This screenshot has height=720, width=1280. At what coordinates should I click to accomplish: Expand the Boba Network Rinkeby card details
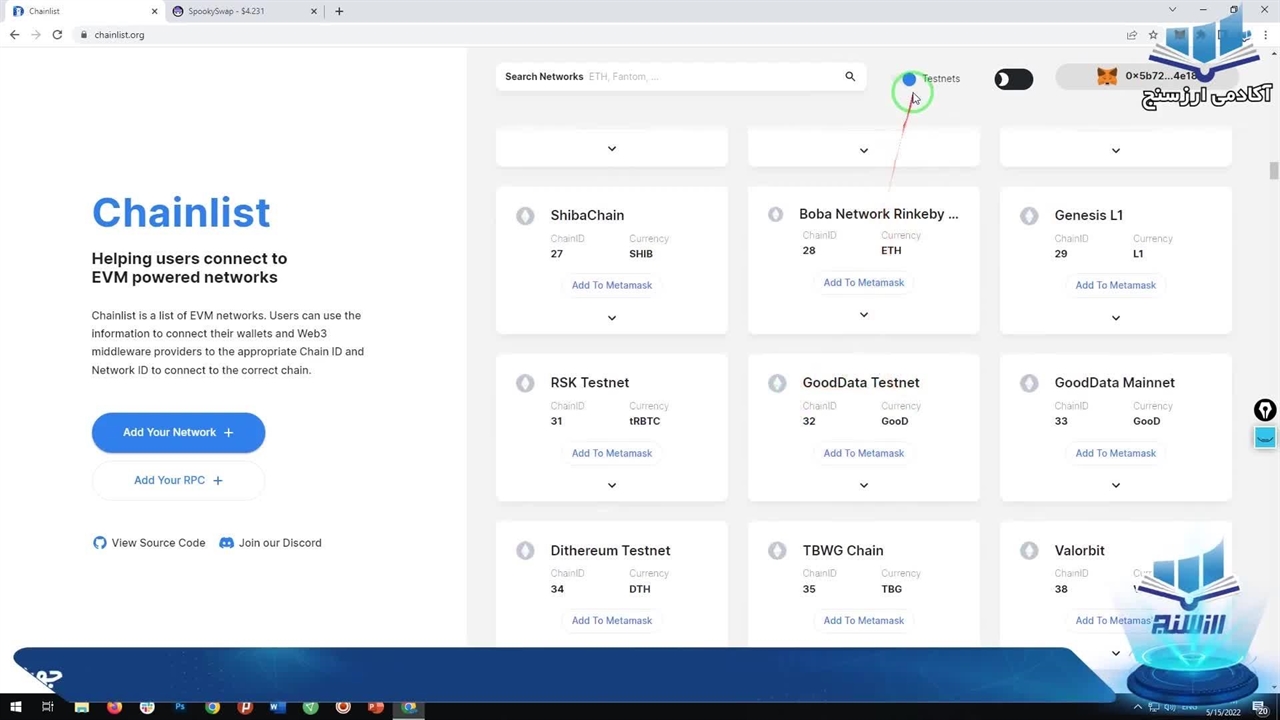pyautogui.click(x=864, y=315)
